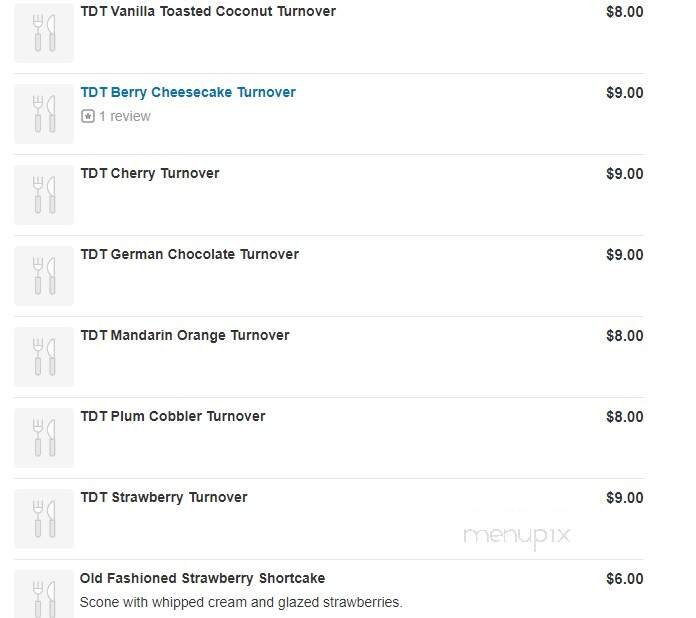Select TDT German Chocolate Turnover name
This screenshot has width=696, height=618.
click(x=190, y=254)
